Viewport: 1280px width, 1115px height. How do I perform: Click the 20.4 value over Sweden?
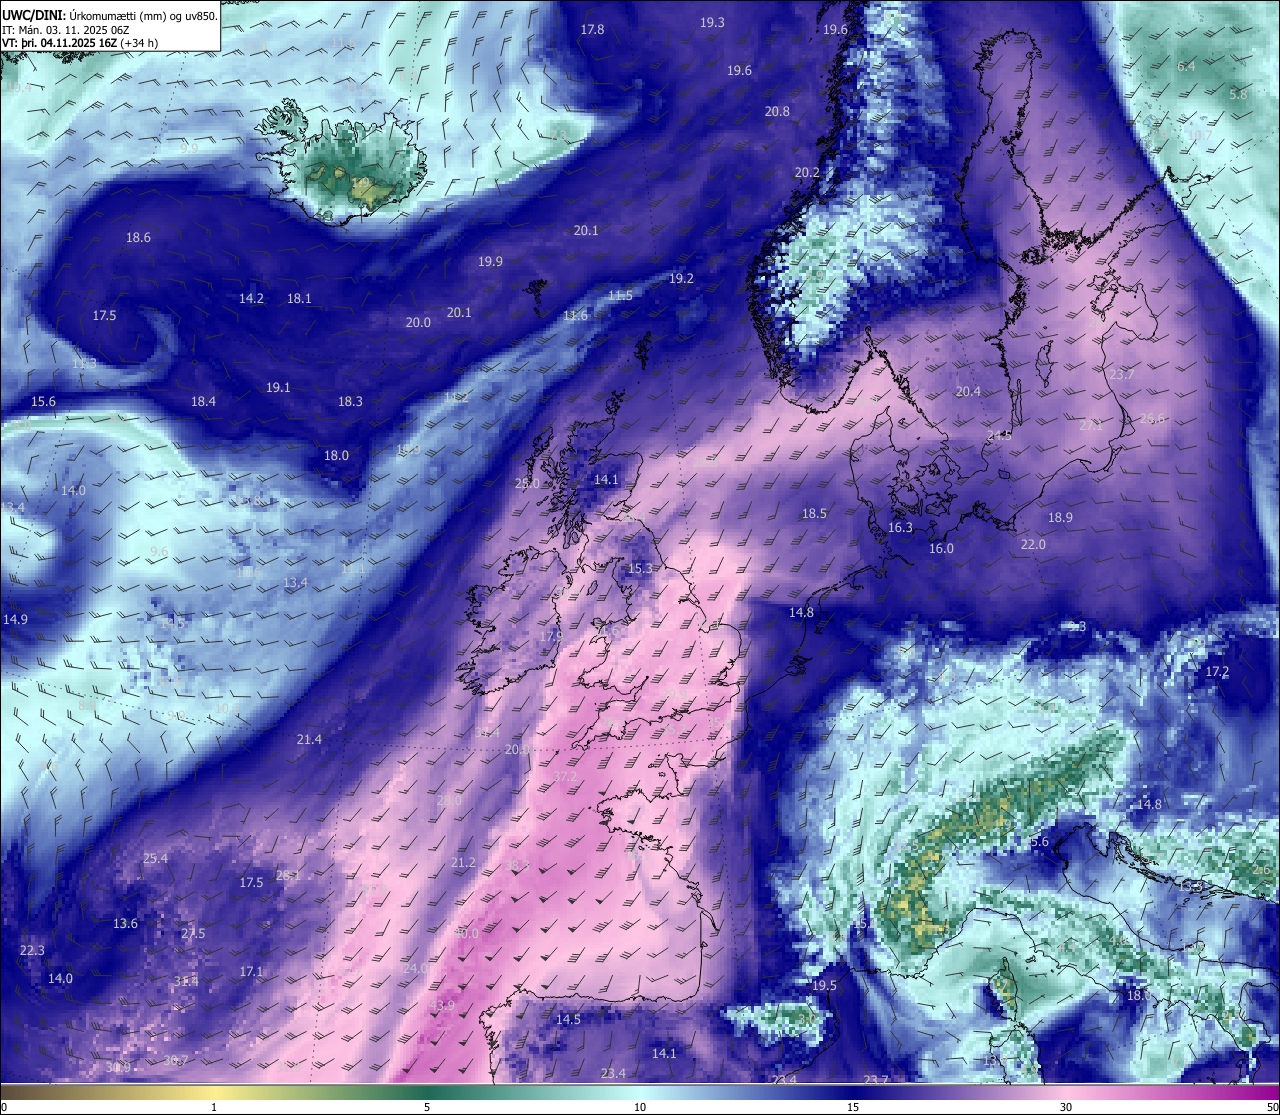(968, 392)
